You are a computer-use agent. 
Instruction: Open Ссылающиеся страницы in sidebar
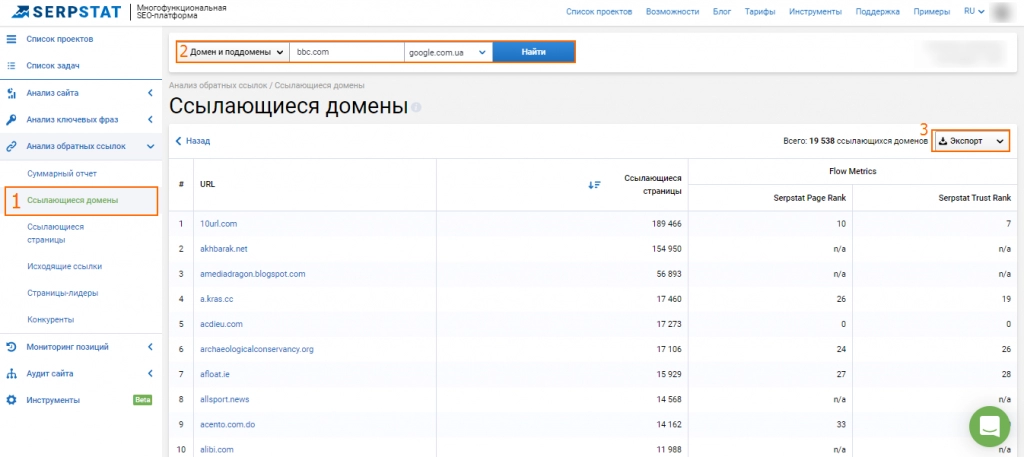[x=56, y=234]
